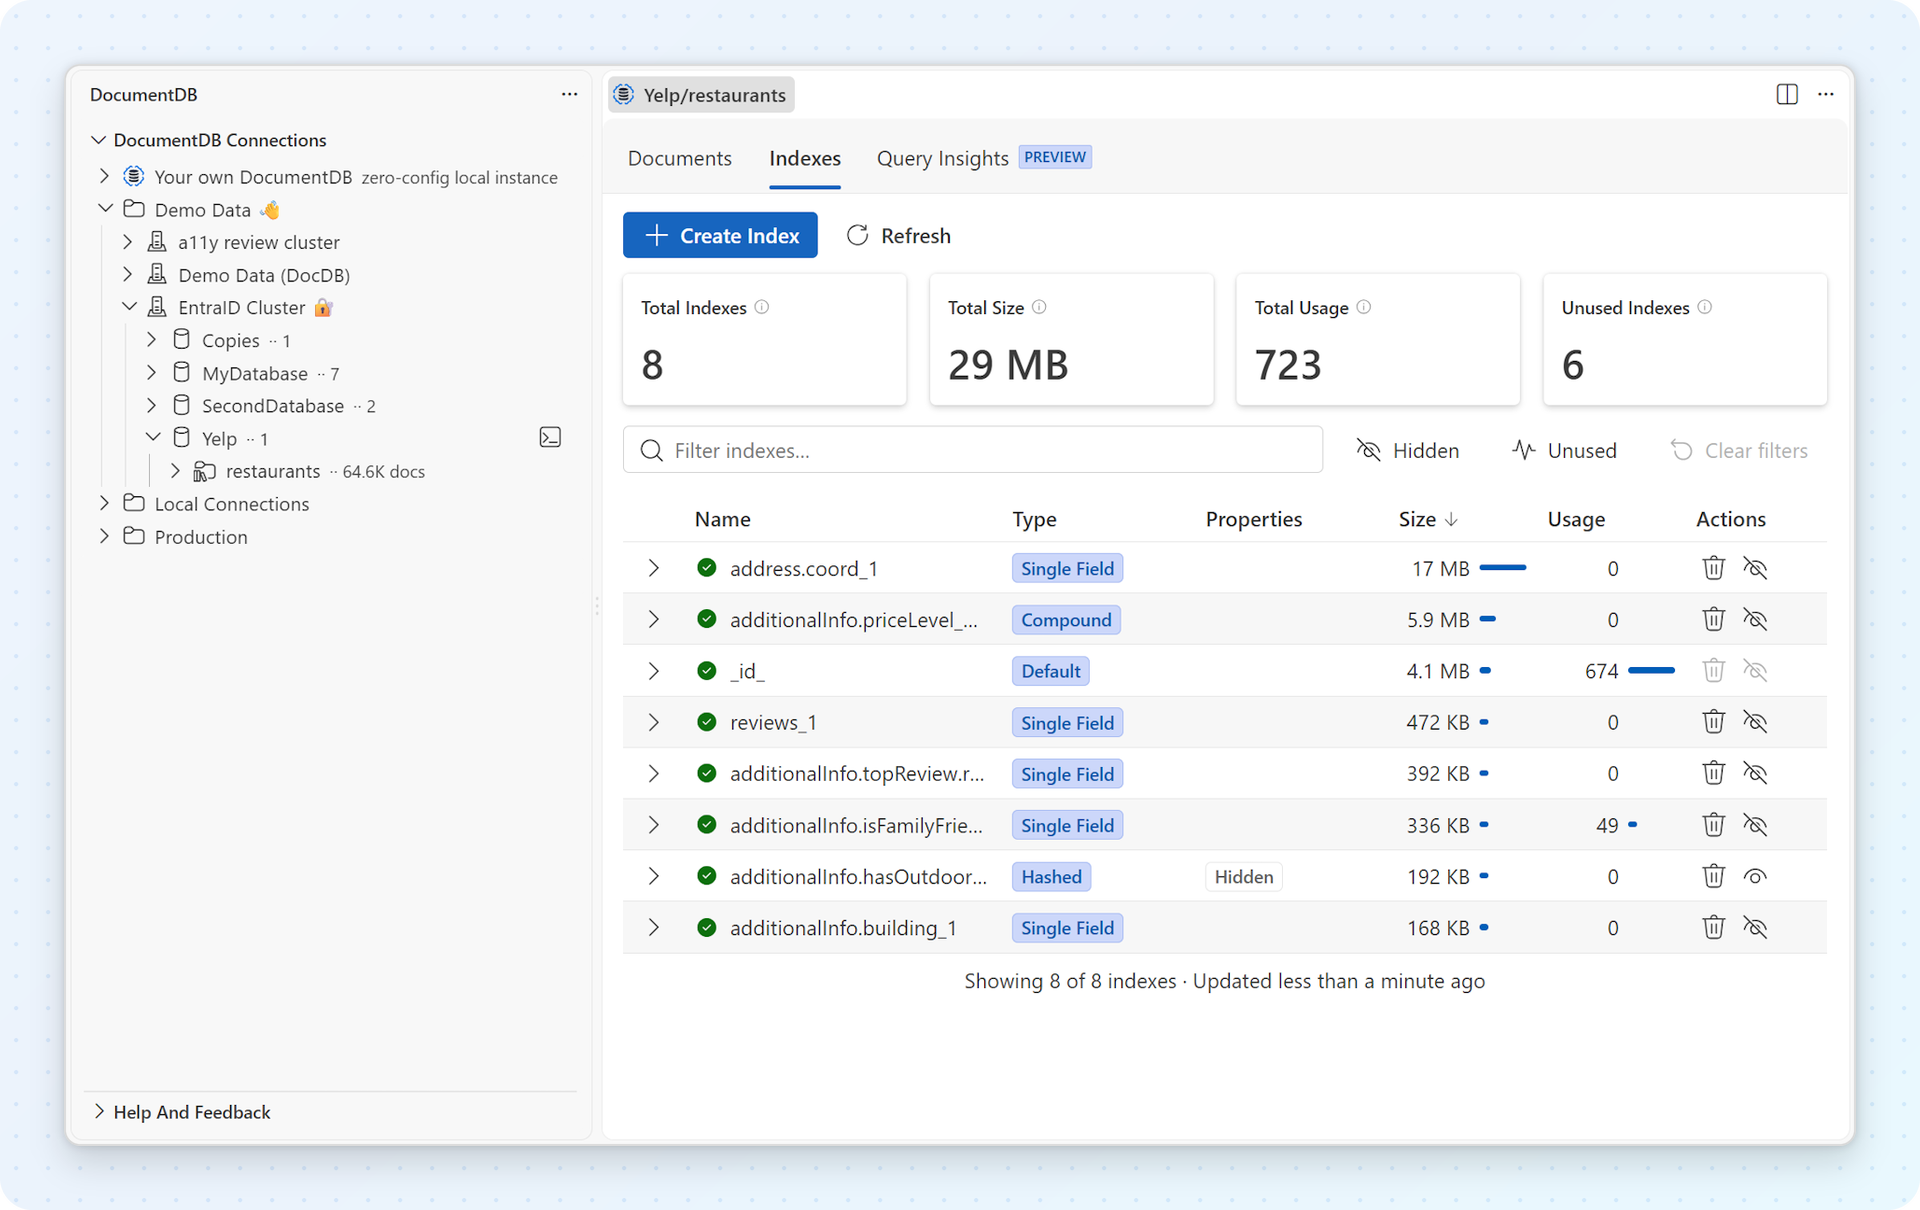1920x1210 pixels.
Task: Collapse the Yelp database node
Action: point(153,438)
